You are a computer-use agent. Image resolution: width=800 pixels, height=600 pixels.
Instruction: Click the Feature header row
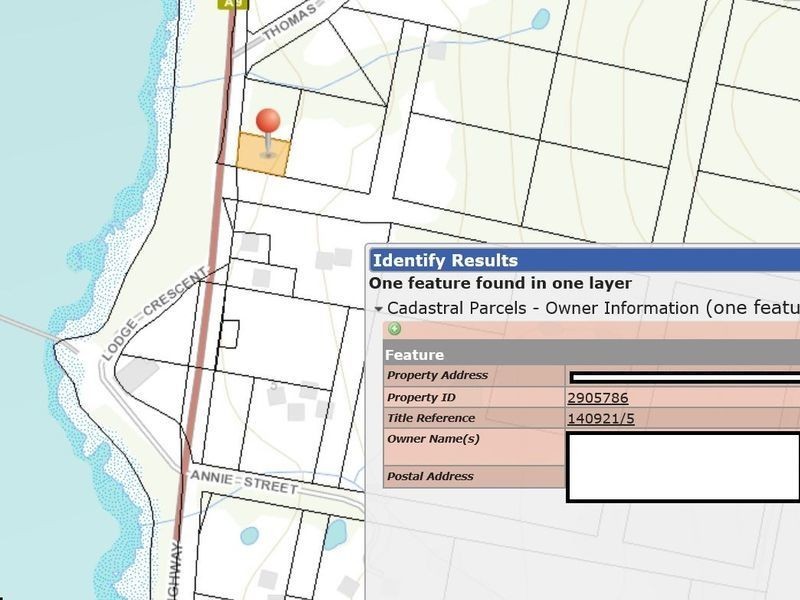(591, 355)
